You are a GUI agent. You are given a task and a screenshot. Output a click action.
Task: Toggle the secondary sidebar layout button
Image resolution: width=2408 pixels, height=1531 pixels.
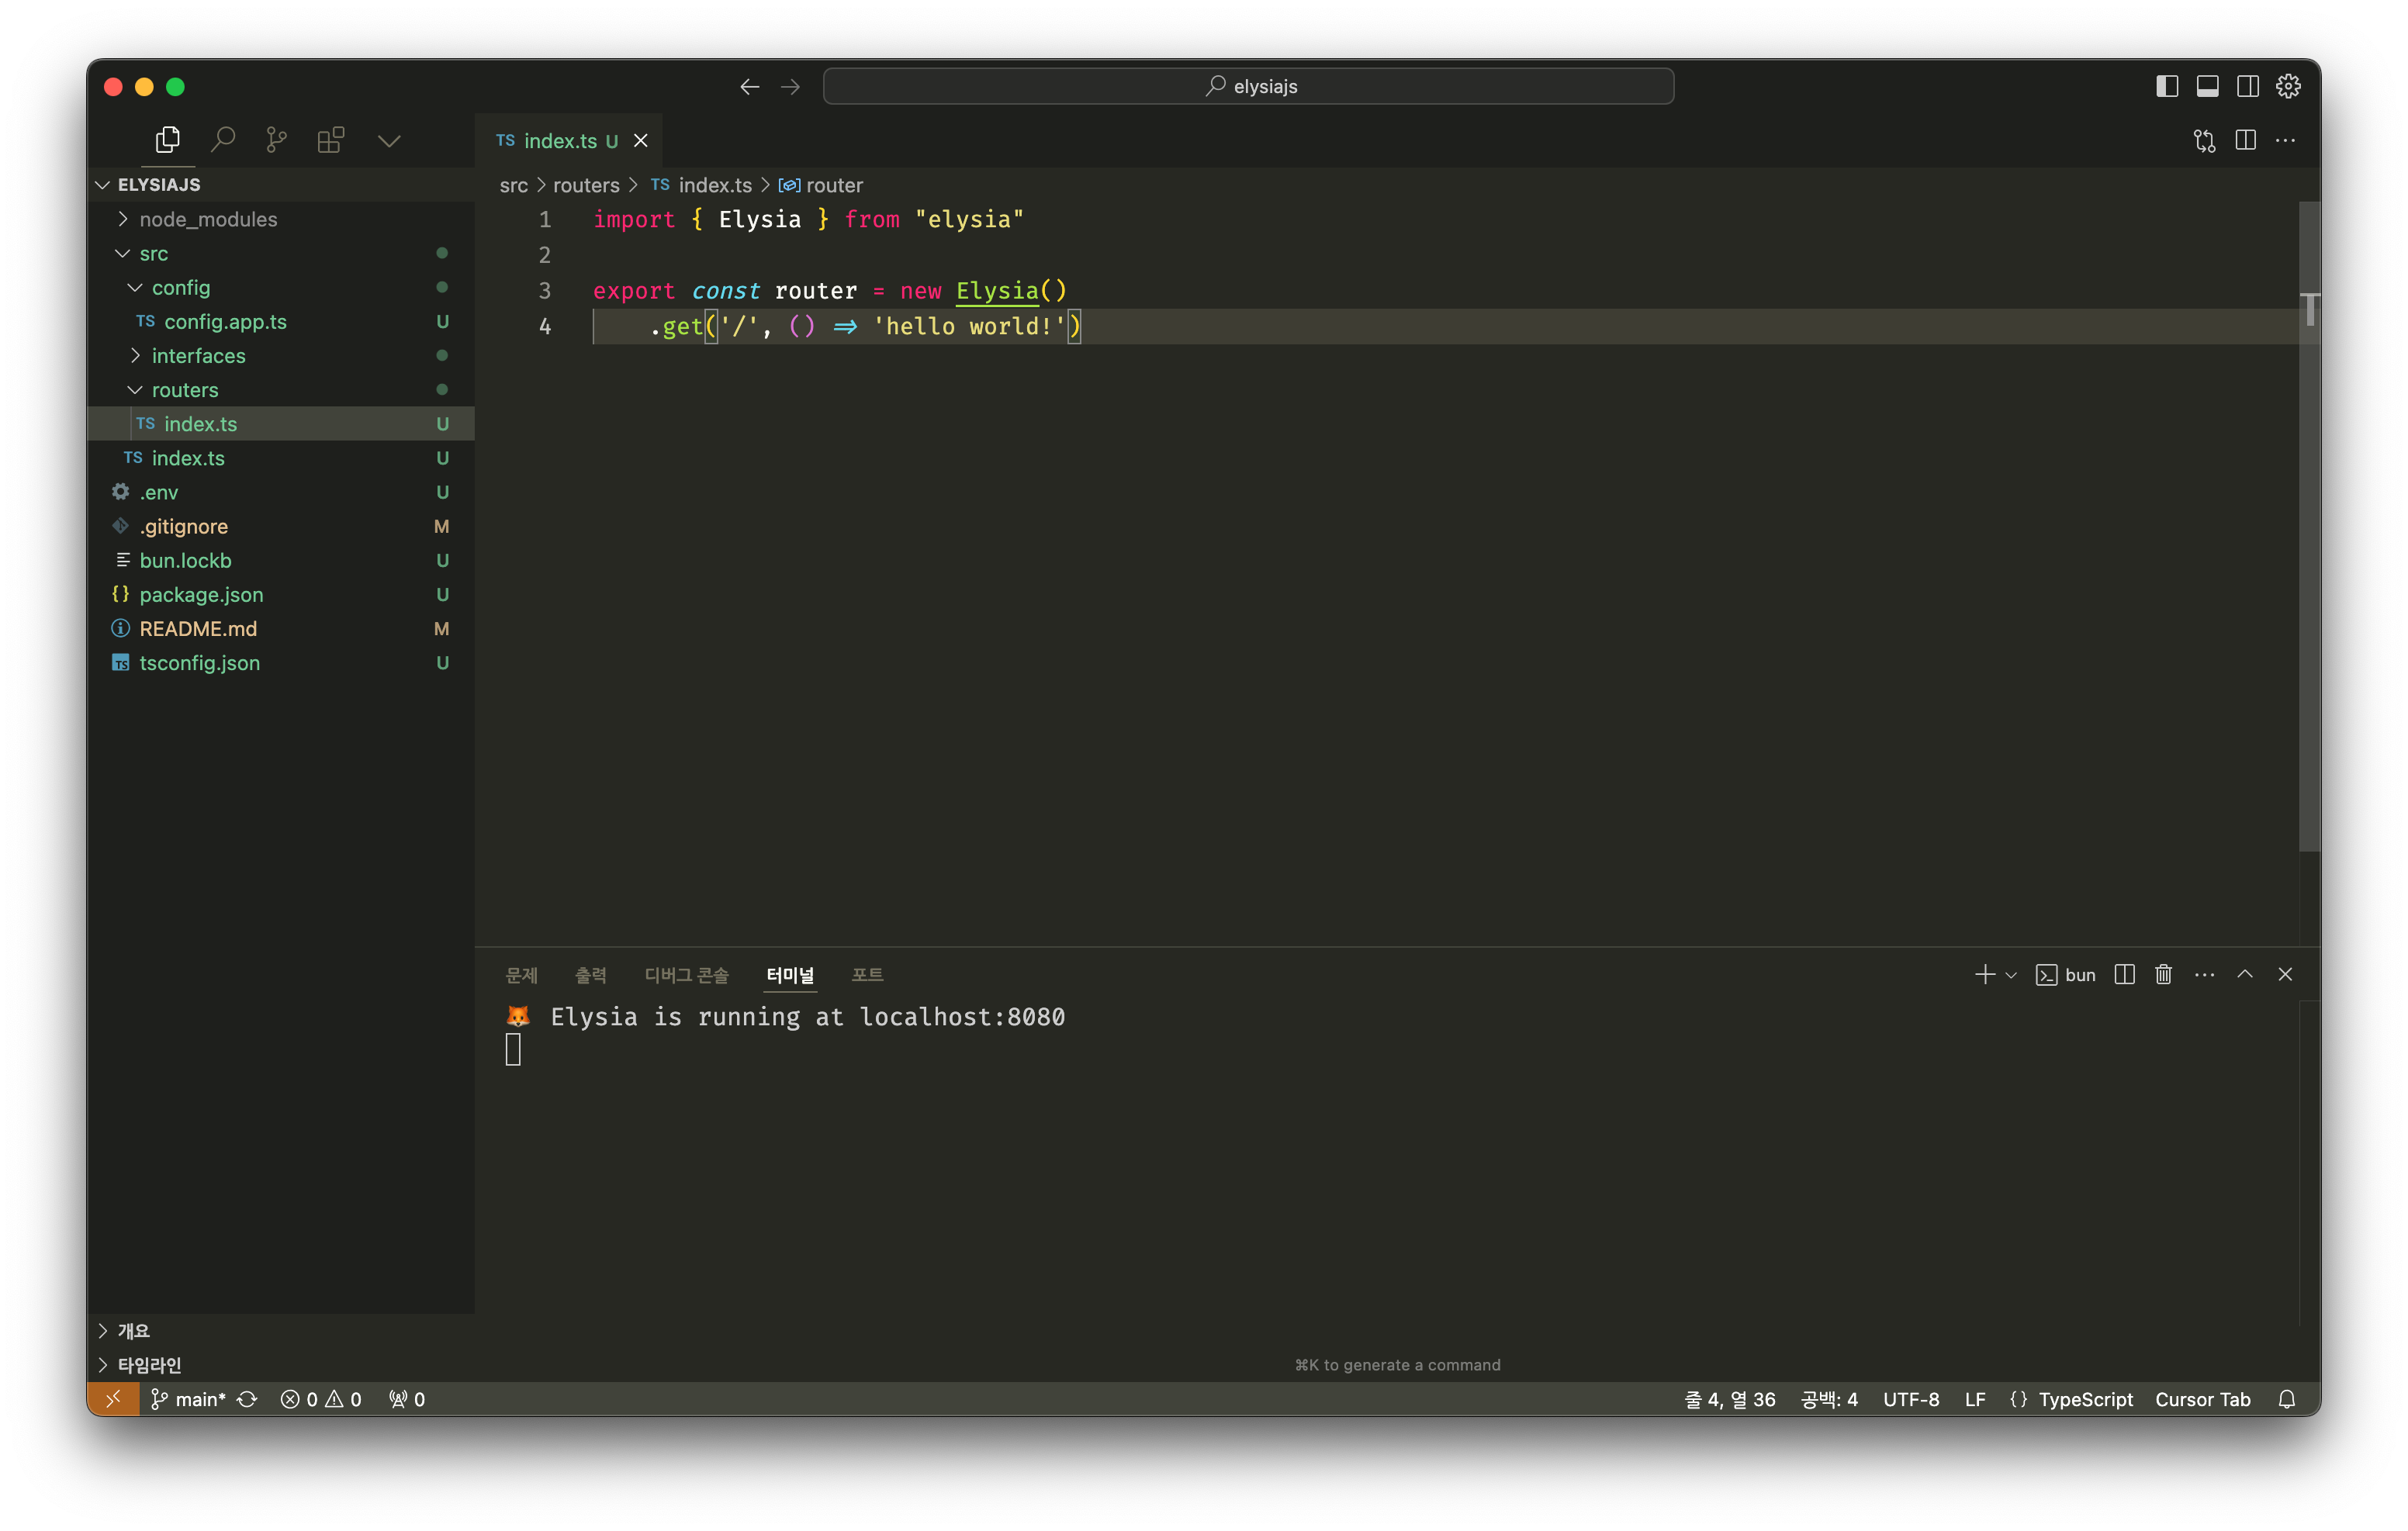pyautogui.click(x=2247, y=86)
